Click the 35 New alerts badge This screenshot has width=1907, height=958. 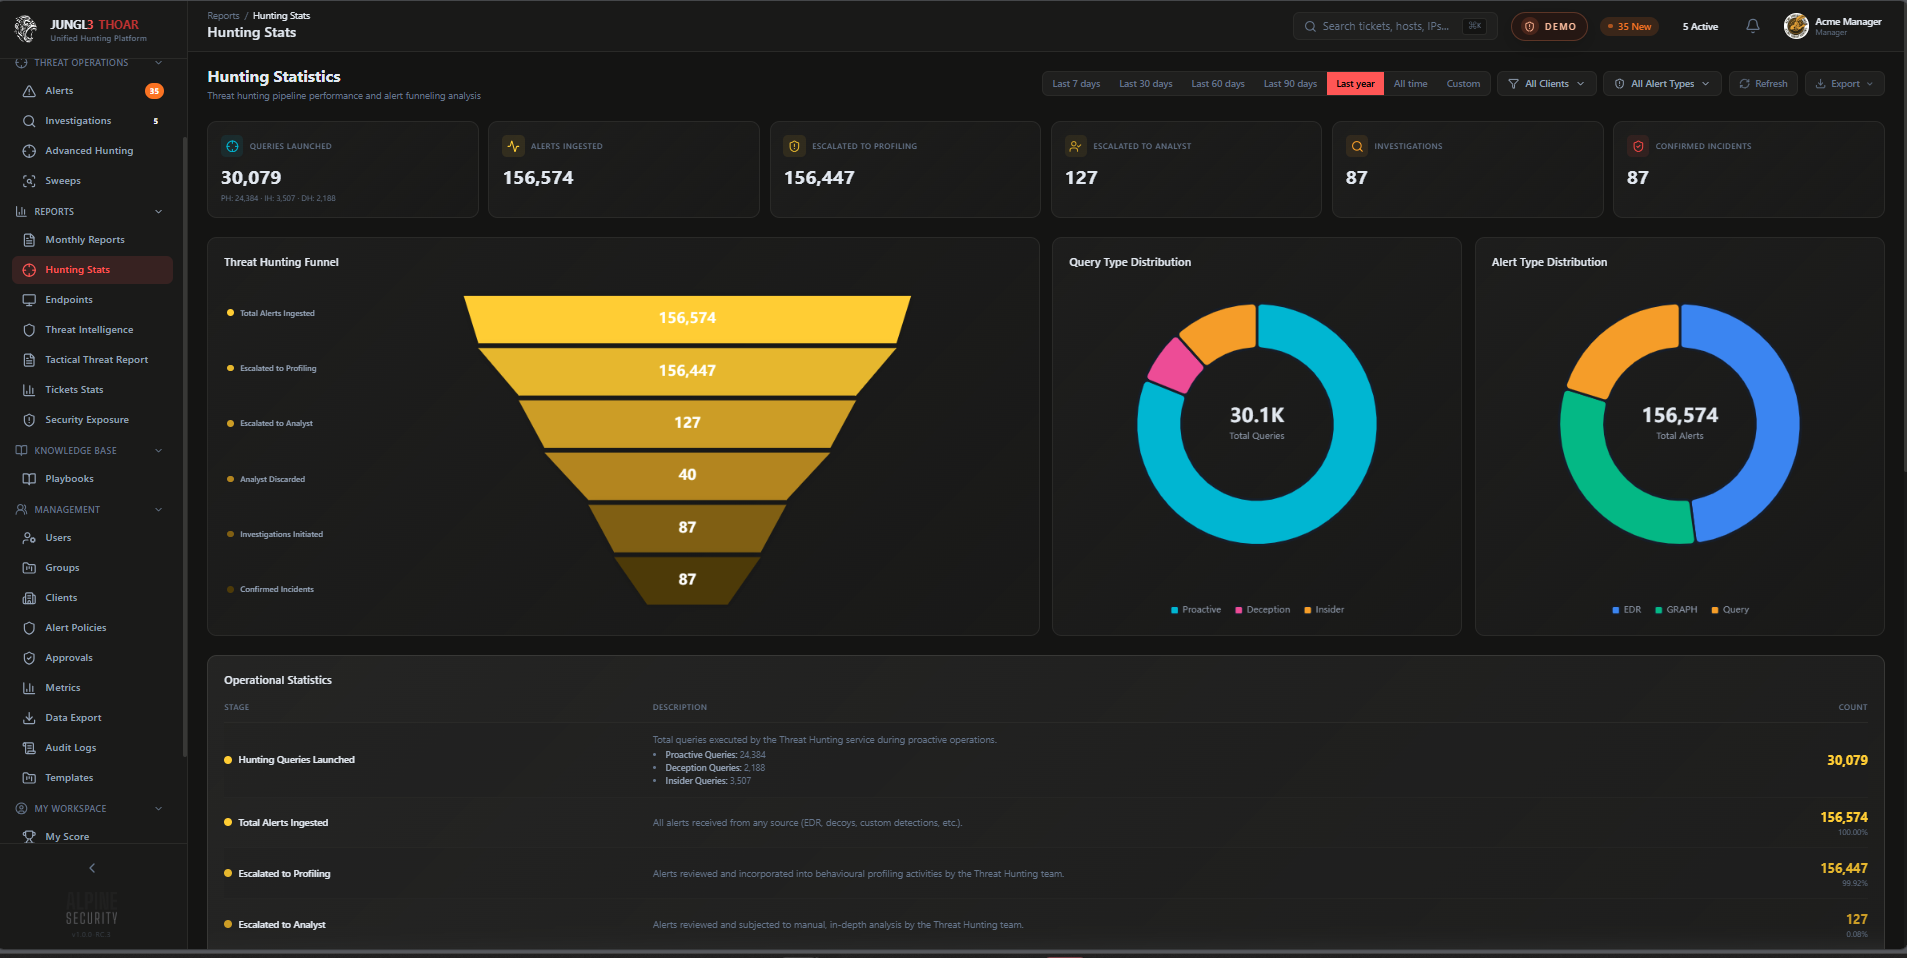1629,27
